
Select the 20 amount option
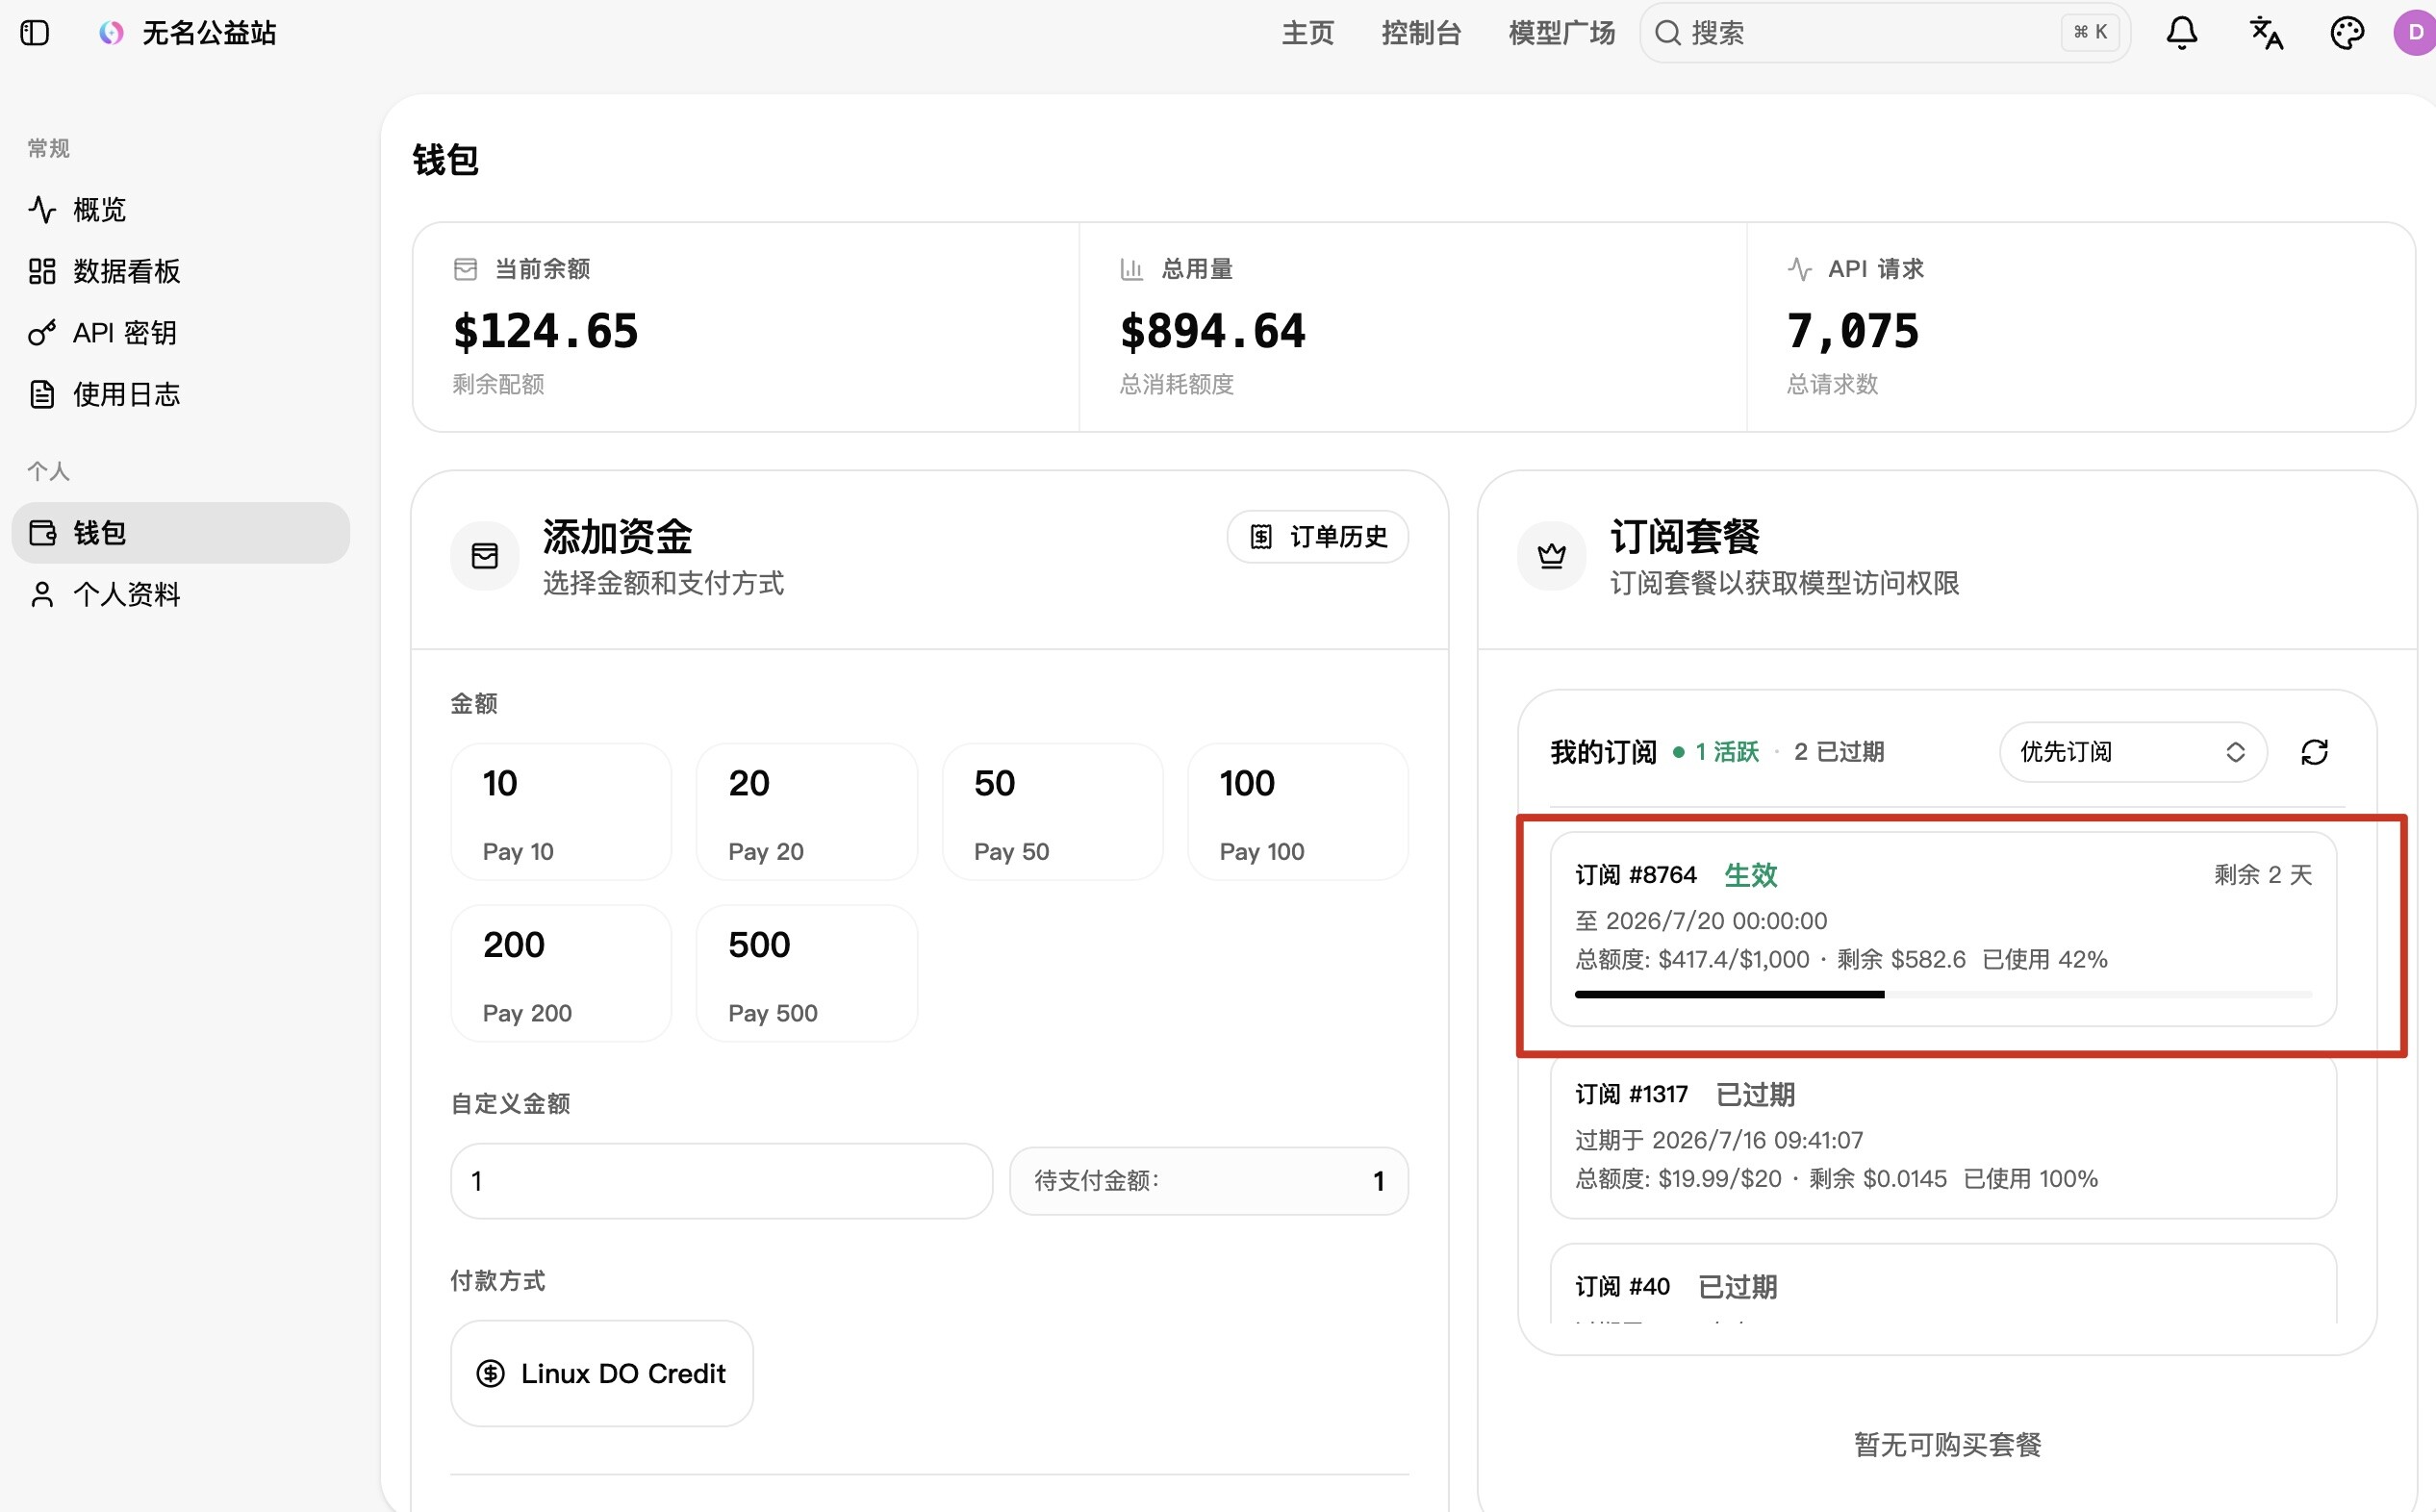click(x=807, y=812)
